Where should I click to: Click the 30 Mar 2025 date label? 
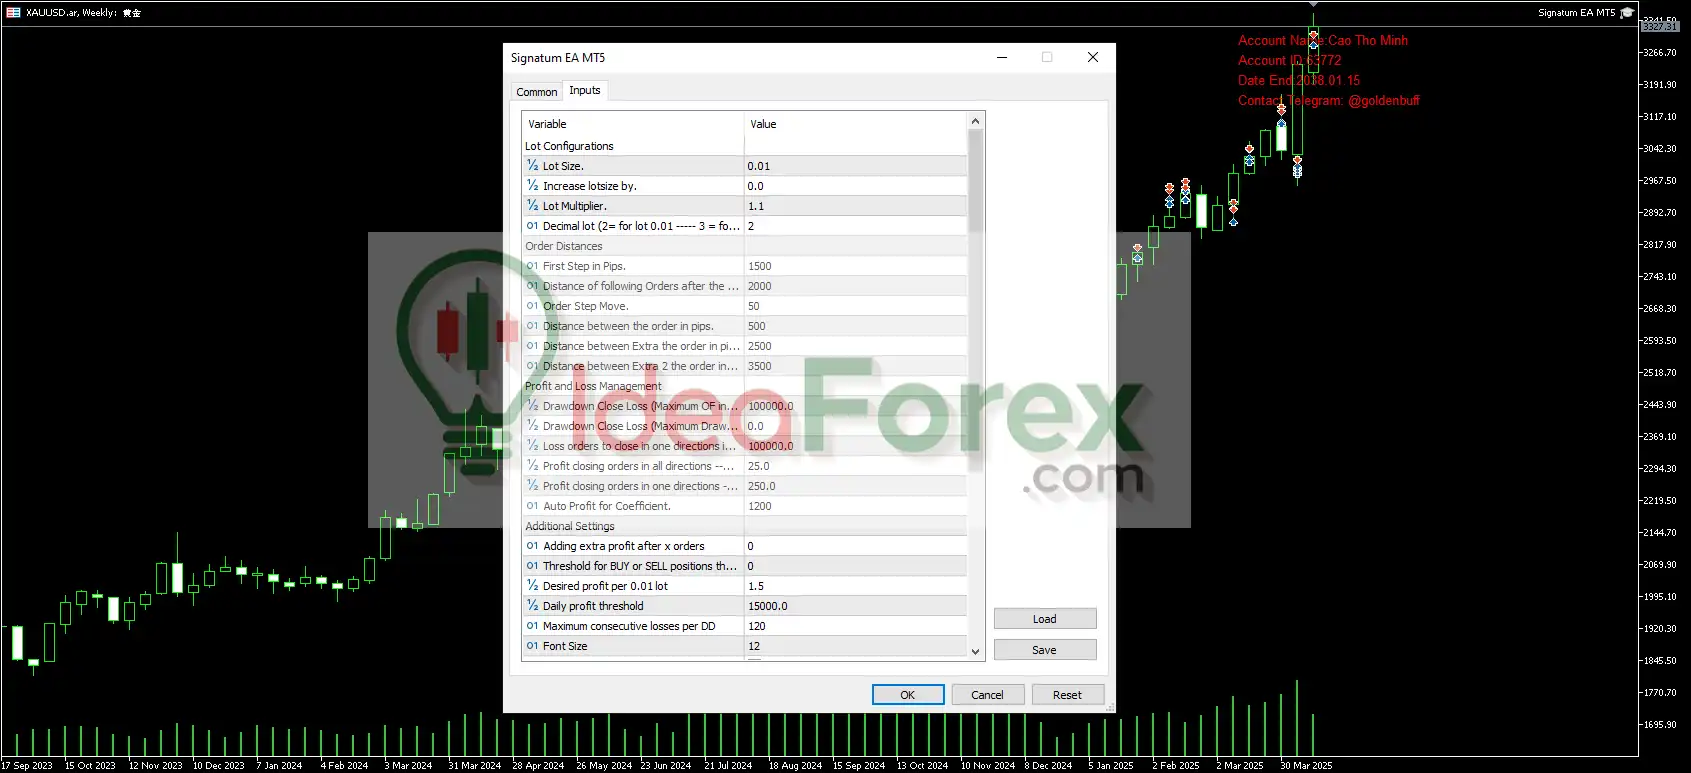(1306, 765)
